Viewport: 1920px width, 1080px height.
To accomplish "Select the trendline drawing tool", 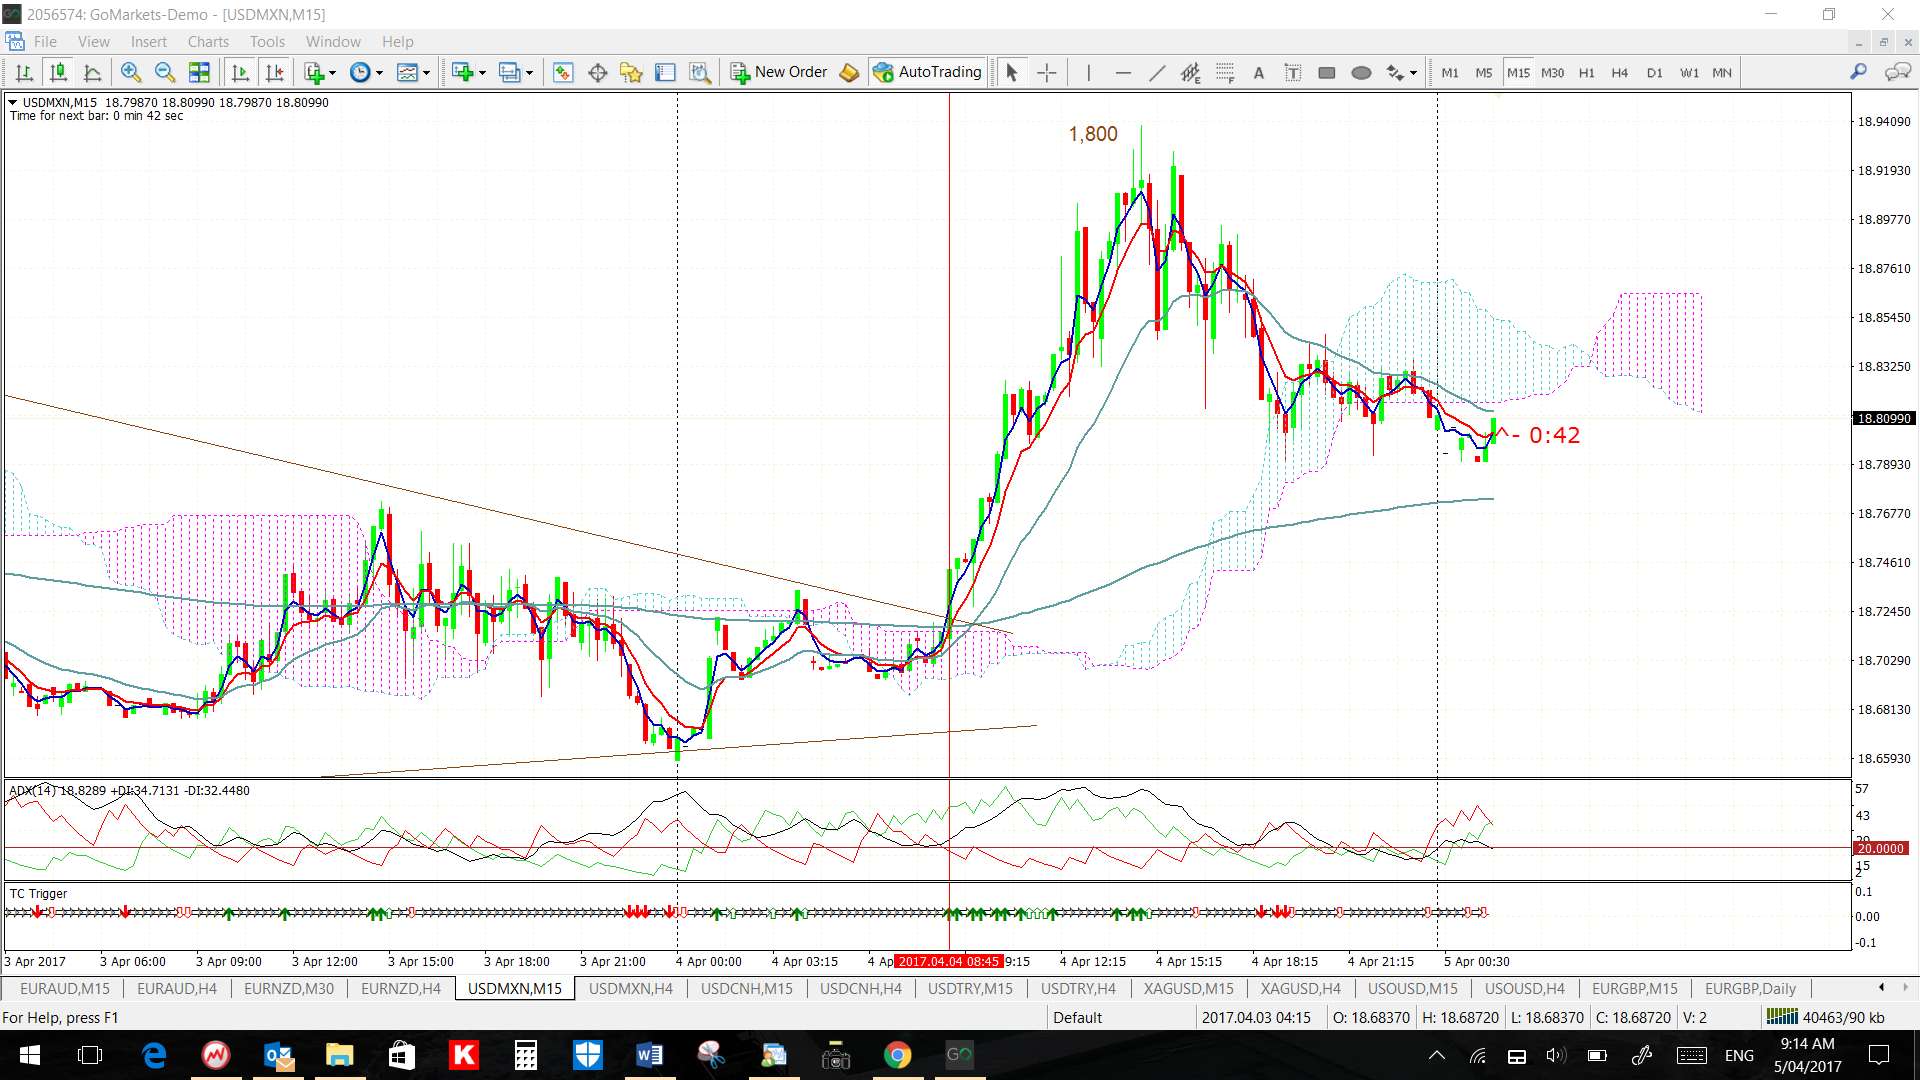I will point(1157,72).
